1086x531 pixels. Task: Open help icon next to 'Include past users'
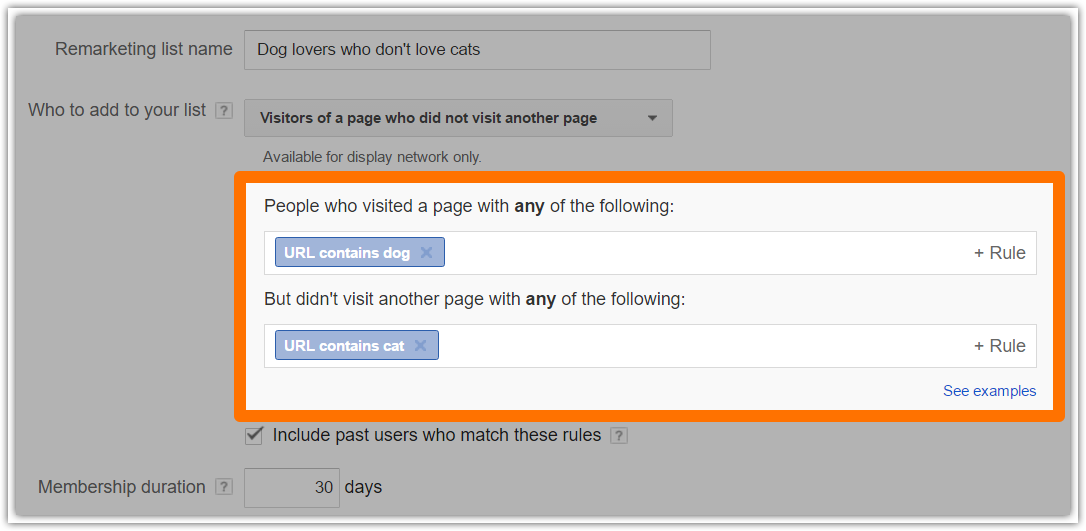(x=619, y=436)
